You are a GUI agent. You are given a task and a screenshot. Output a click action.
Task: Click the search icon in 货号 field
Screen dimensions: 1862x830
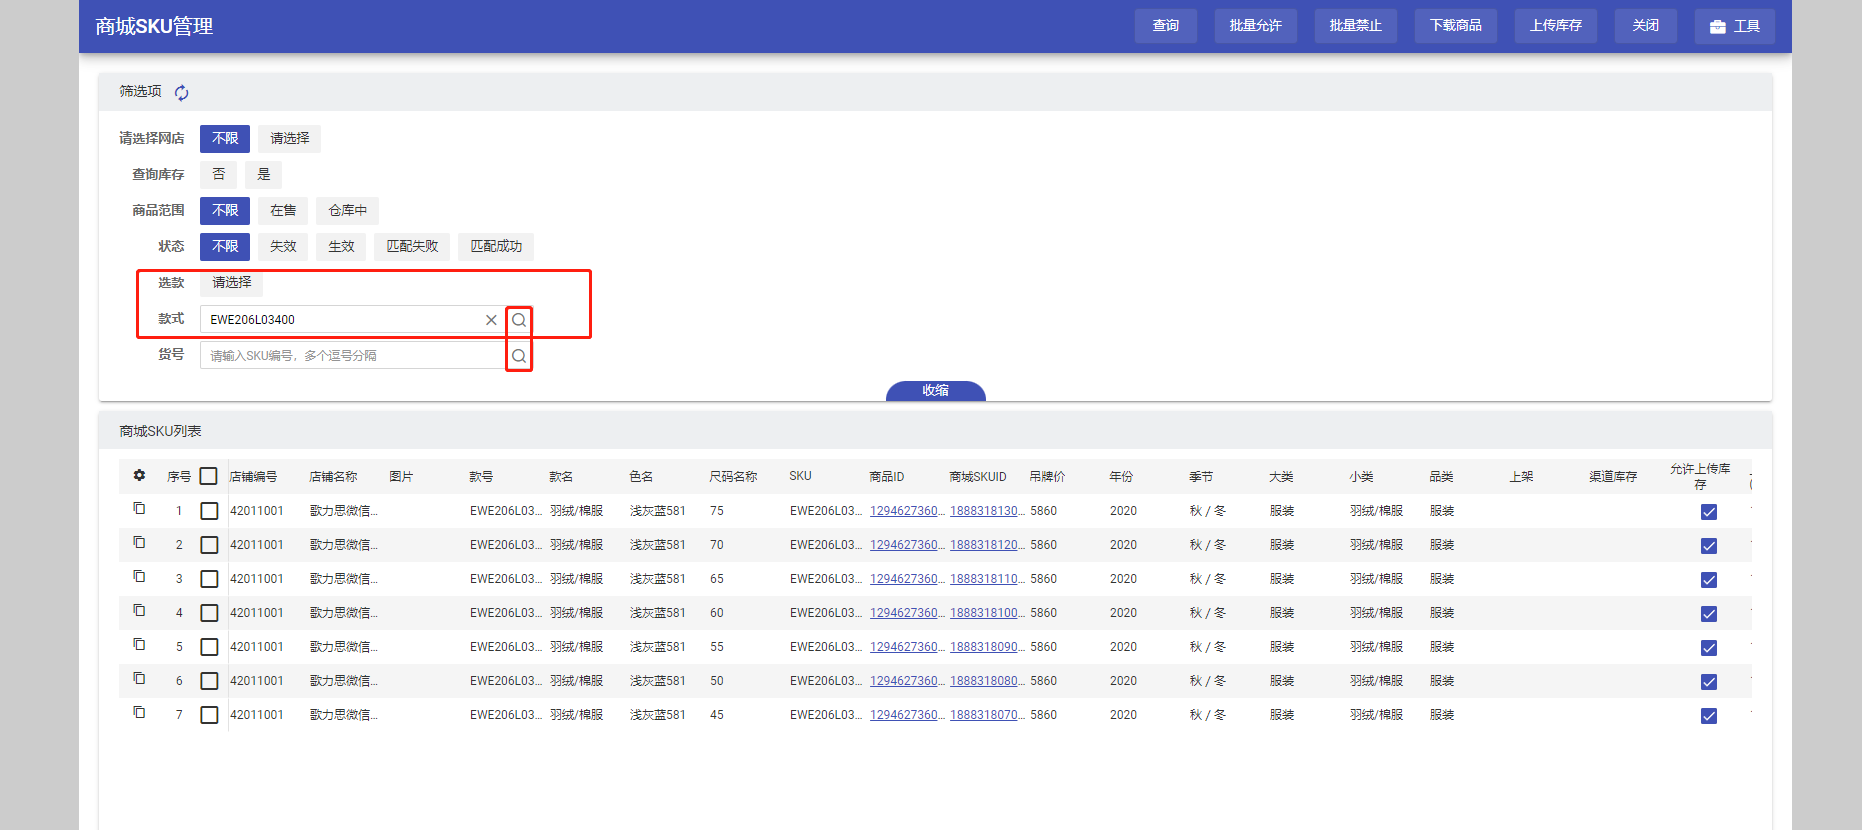coord(519,356)
